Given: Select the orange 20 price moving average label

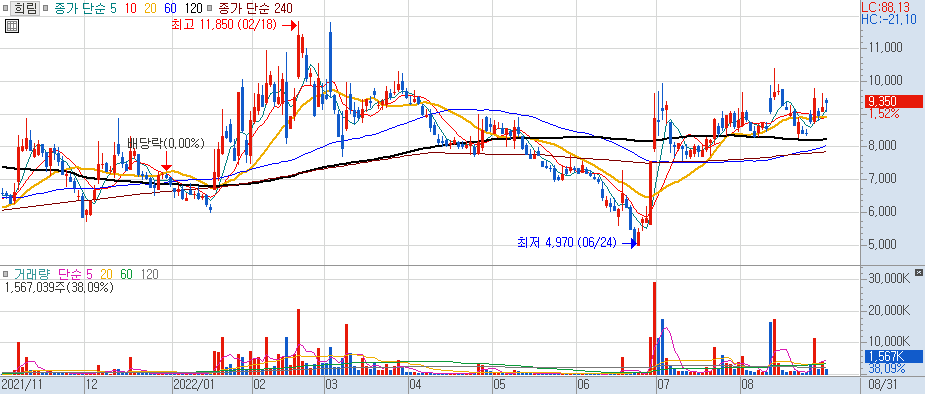Looking at the screenshot, I should pos(150,8).
